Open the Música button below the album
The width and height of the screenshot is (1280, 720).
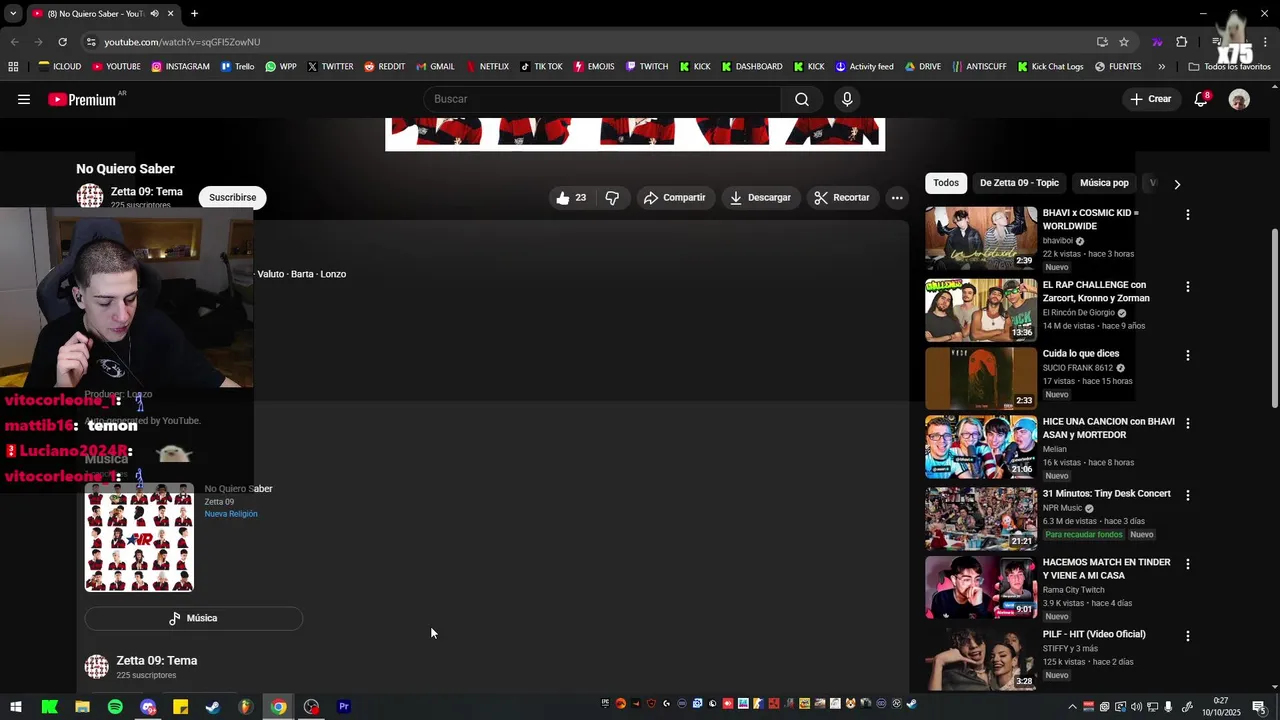(193, 619)
